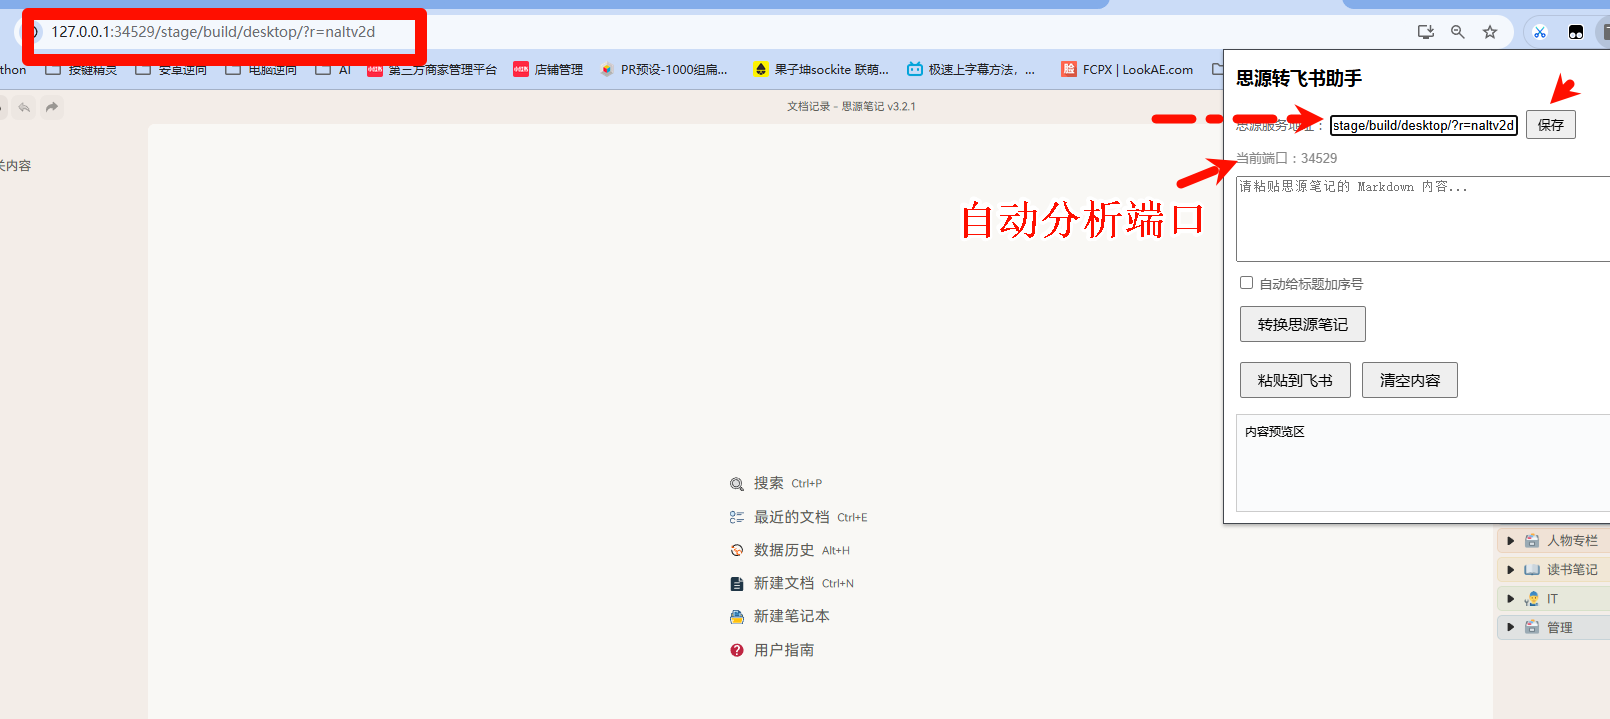Click the install app icon in address bar
This screenshot has height=719, width=1610.
1426,32
